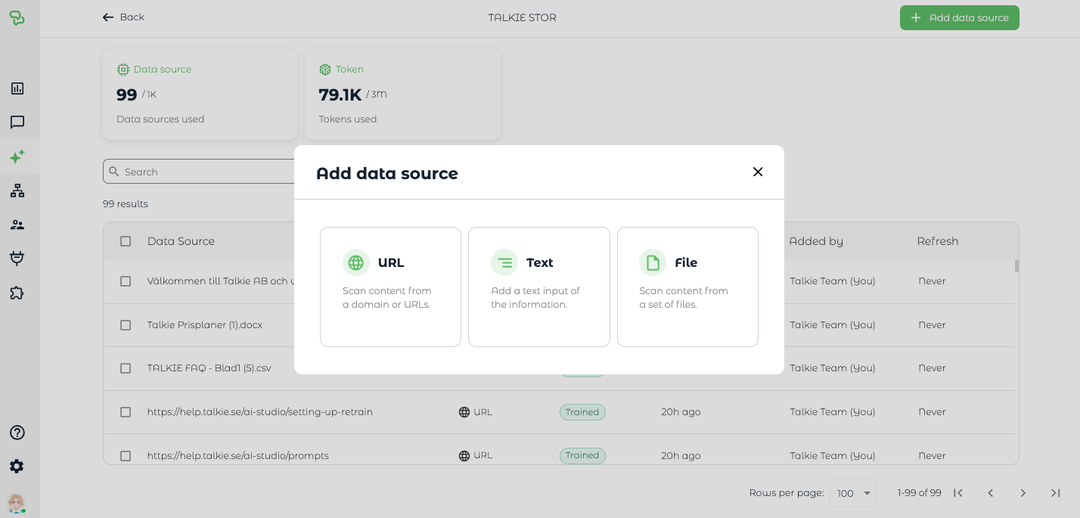Go to previous page of results

[x=990, y=493]
